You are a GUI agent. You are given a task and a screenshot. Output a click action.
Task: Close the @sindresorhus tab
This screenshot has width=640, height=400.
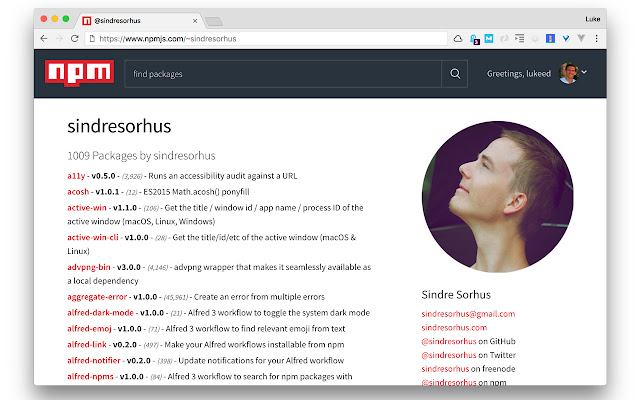[x=195, y=21]
